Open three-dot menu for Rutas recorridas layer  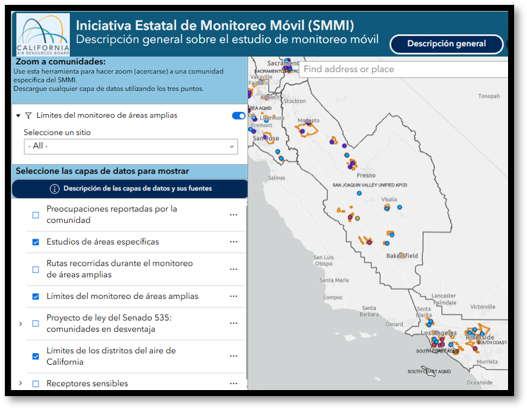pos(234,269)
